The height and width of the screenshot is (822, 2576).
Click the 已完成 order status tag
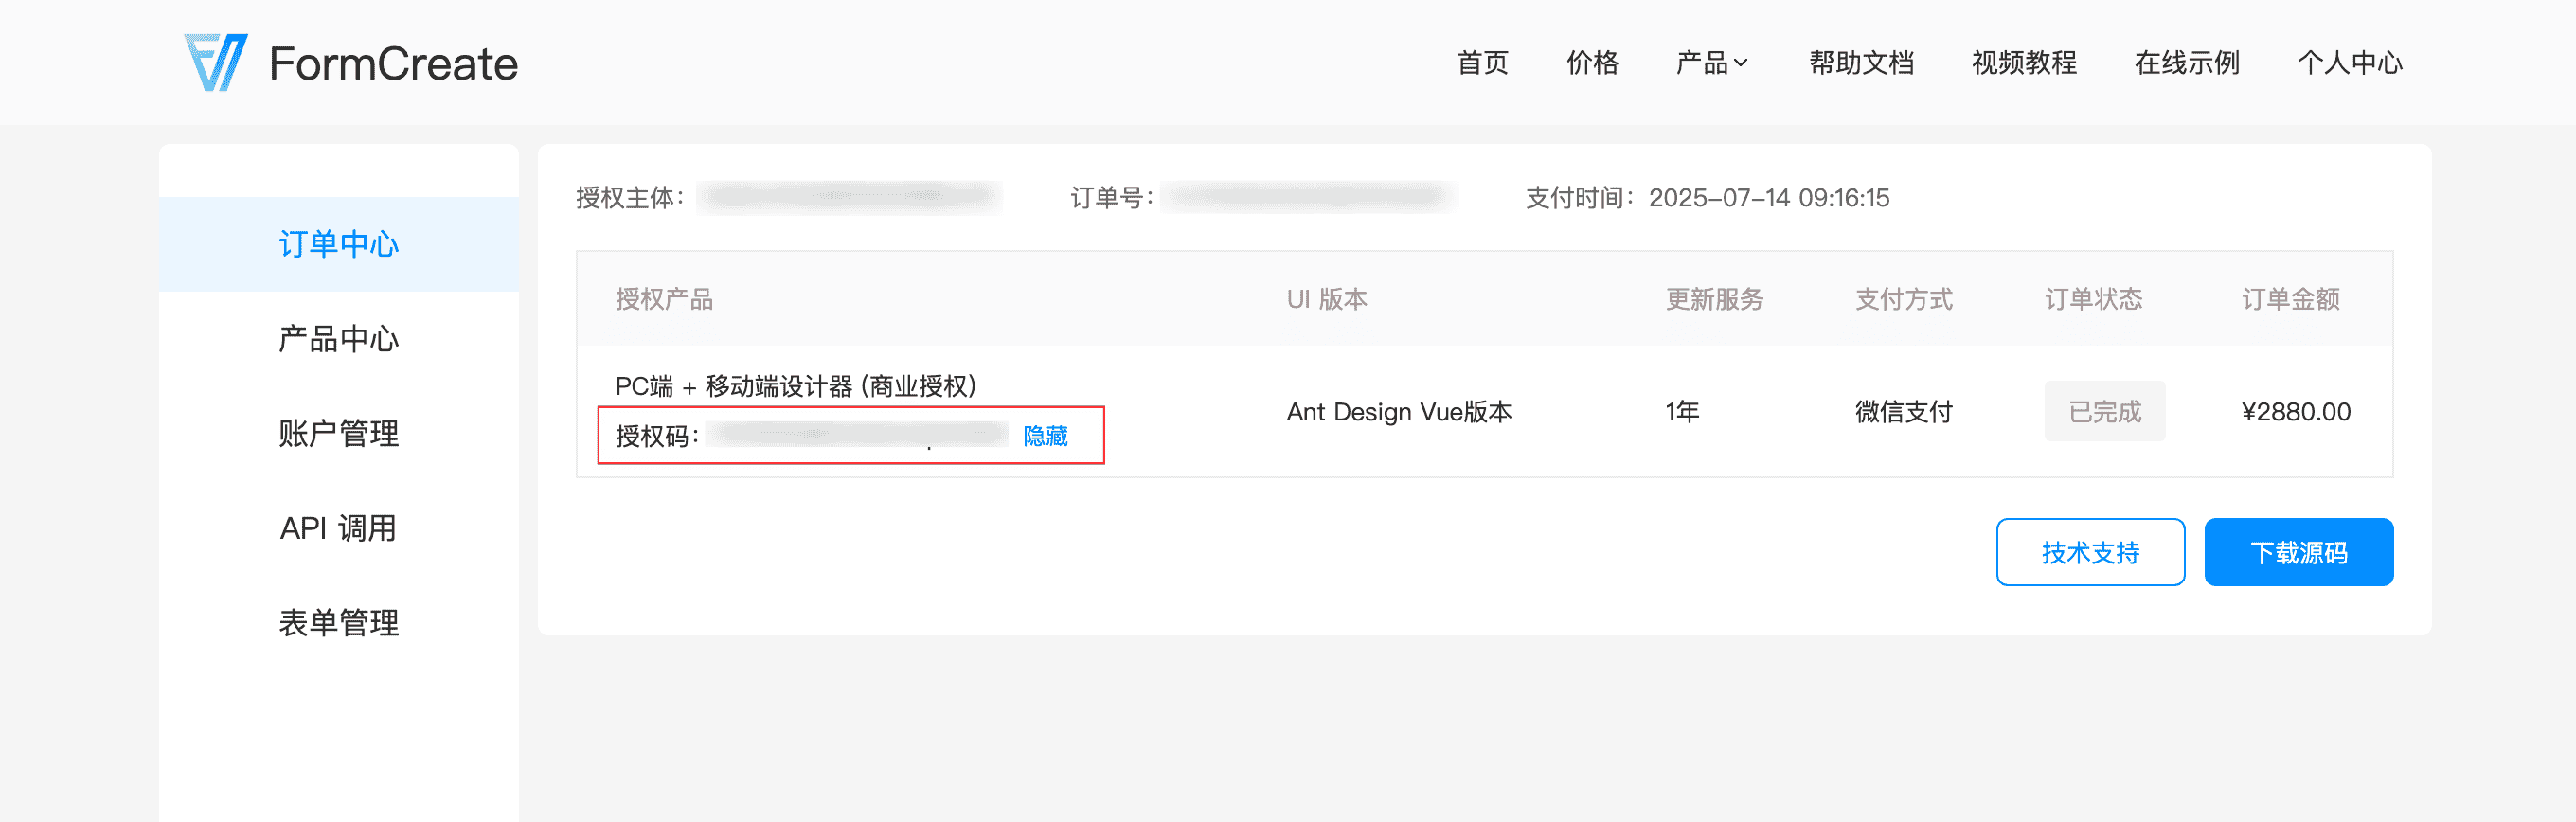click(x=2104, y=411)
